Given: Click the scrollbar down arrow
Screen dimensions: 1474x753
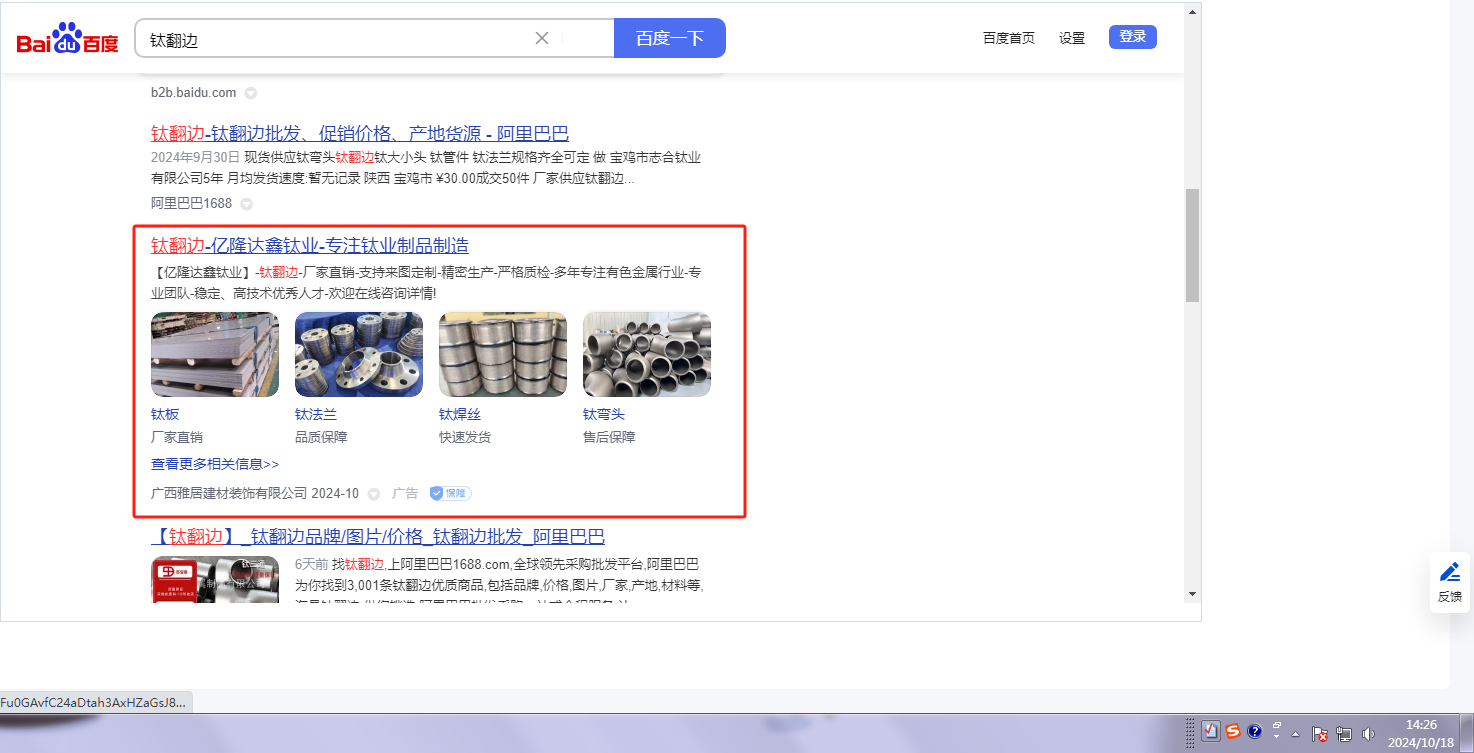Looking at the screenshot, I should tap(1192, 593).
